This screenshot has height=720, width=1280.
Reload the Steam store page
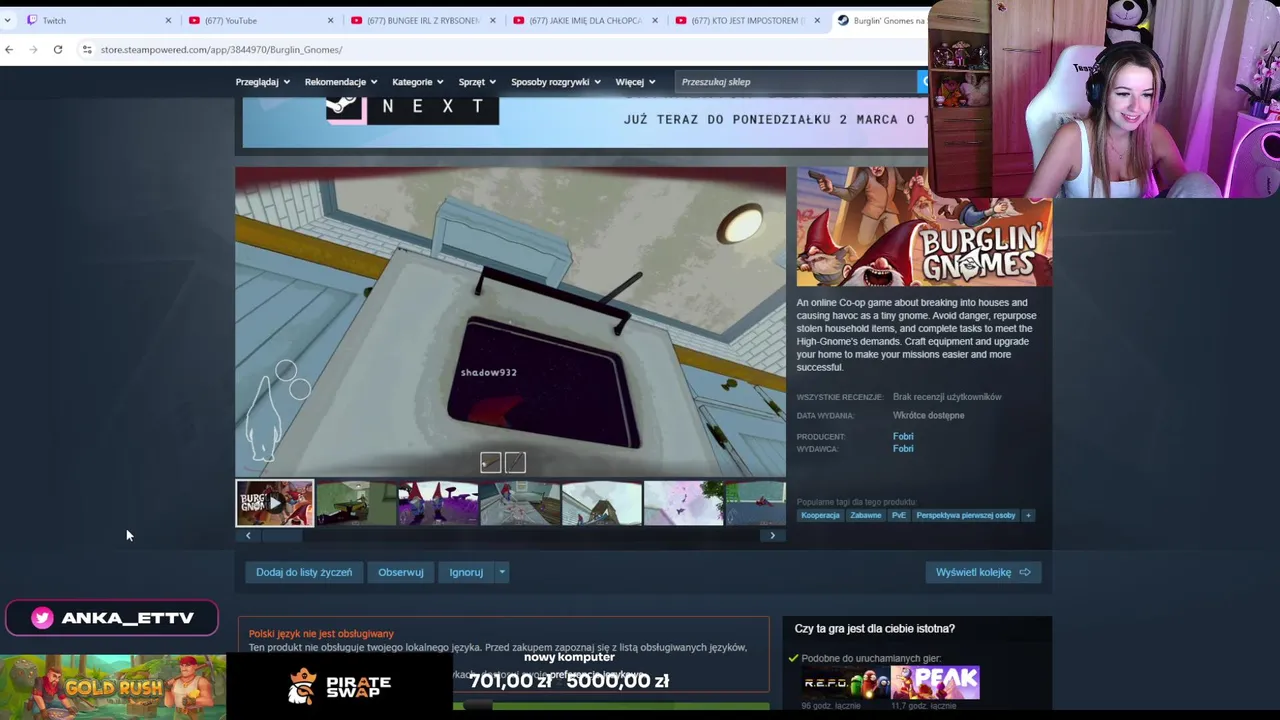[x=58, y=49]
